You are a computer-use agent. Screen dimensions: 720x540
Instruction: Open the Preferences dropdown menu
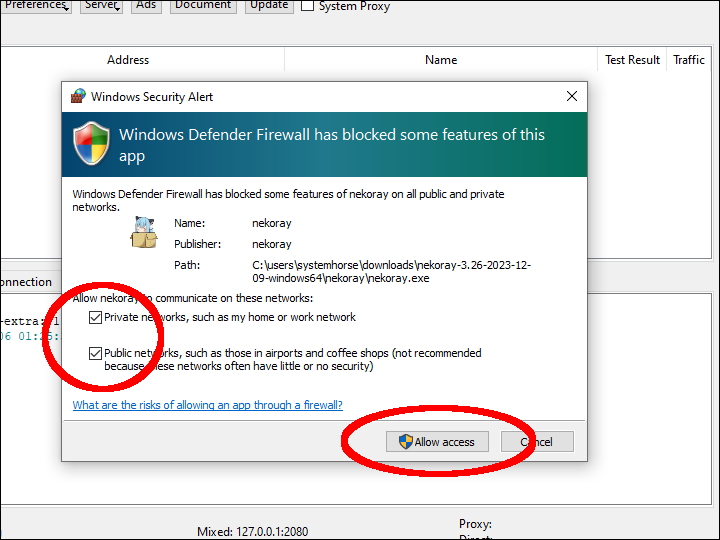tap(35, 6)
